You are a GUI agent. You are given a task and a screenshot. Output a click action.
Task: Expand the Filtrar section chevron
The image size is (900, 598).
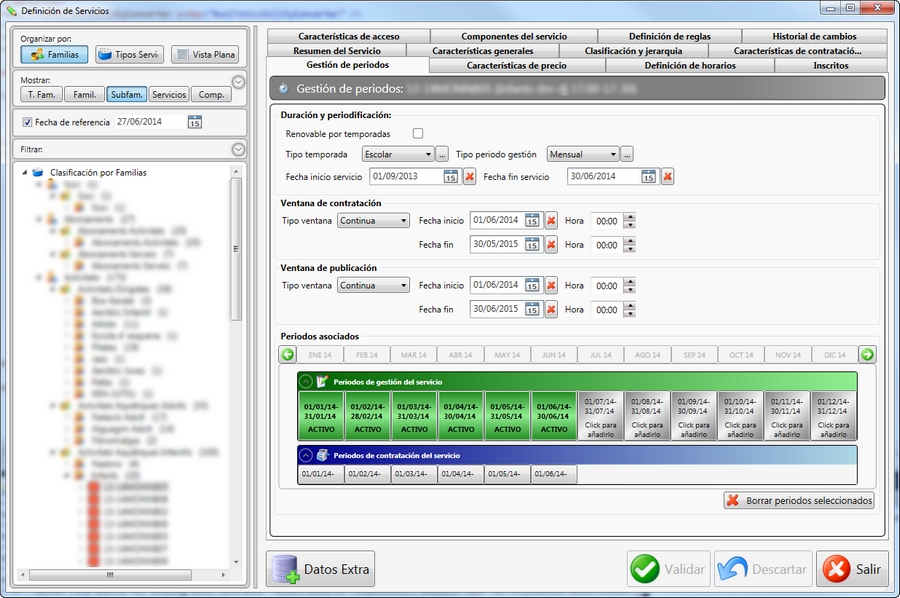pyautogui.click(x=238, y=150)
